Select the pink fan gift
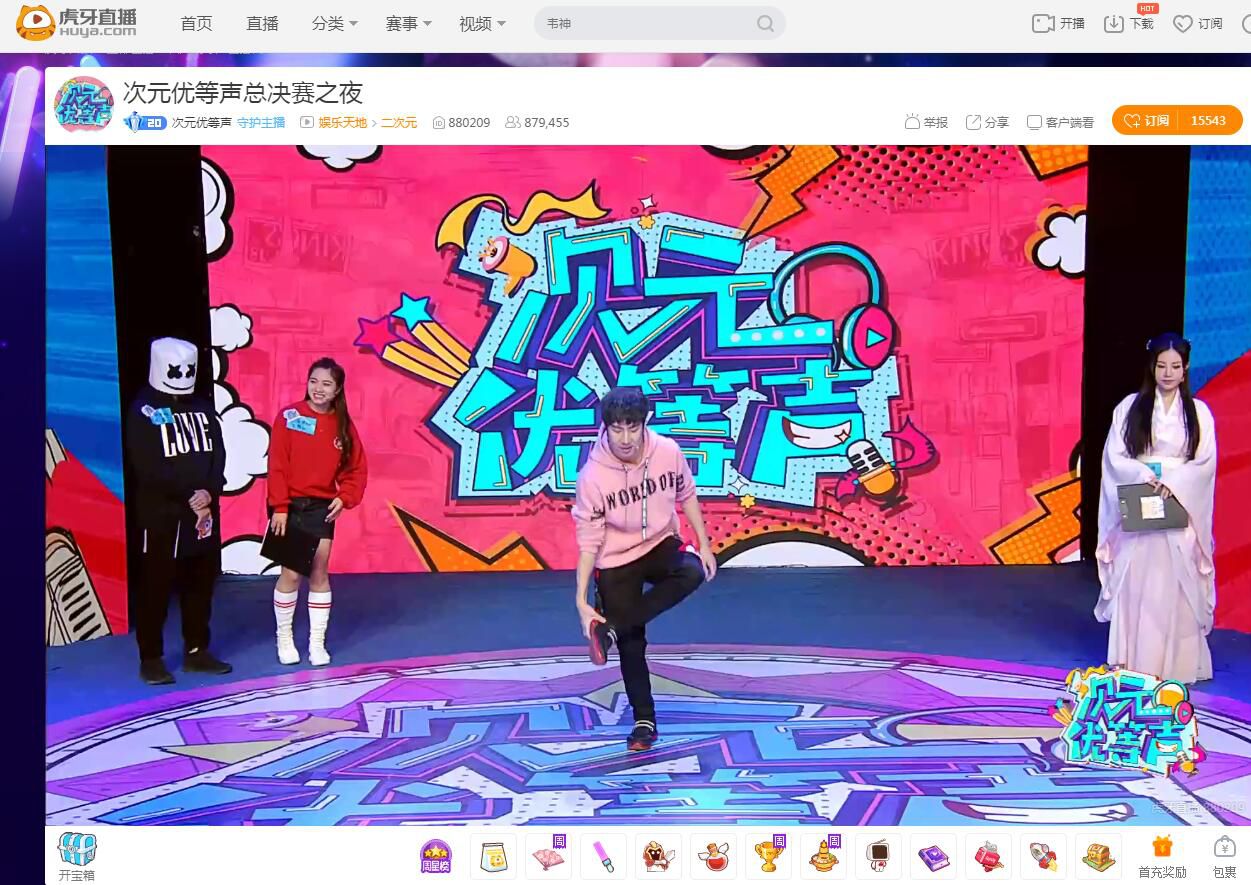 (x=548, y=857)
